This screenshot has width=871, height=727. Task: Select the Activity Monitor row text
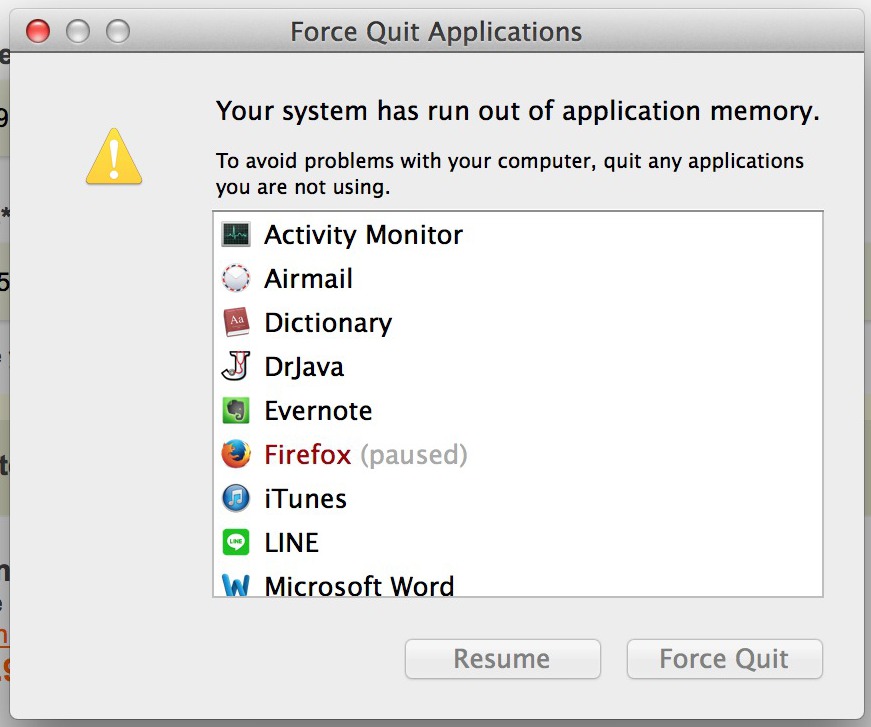(x=363, y=235)
